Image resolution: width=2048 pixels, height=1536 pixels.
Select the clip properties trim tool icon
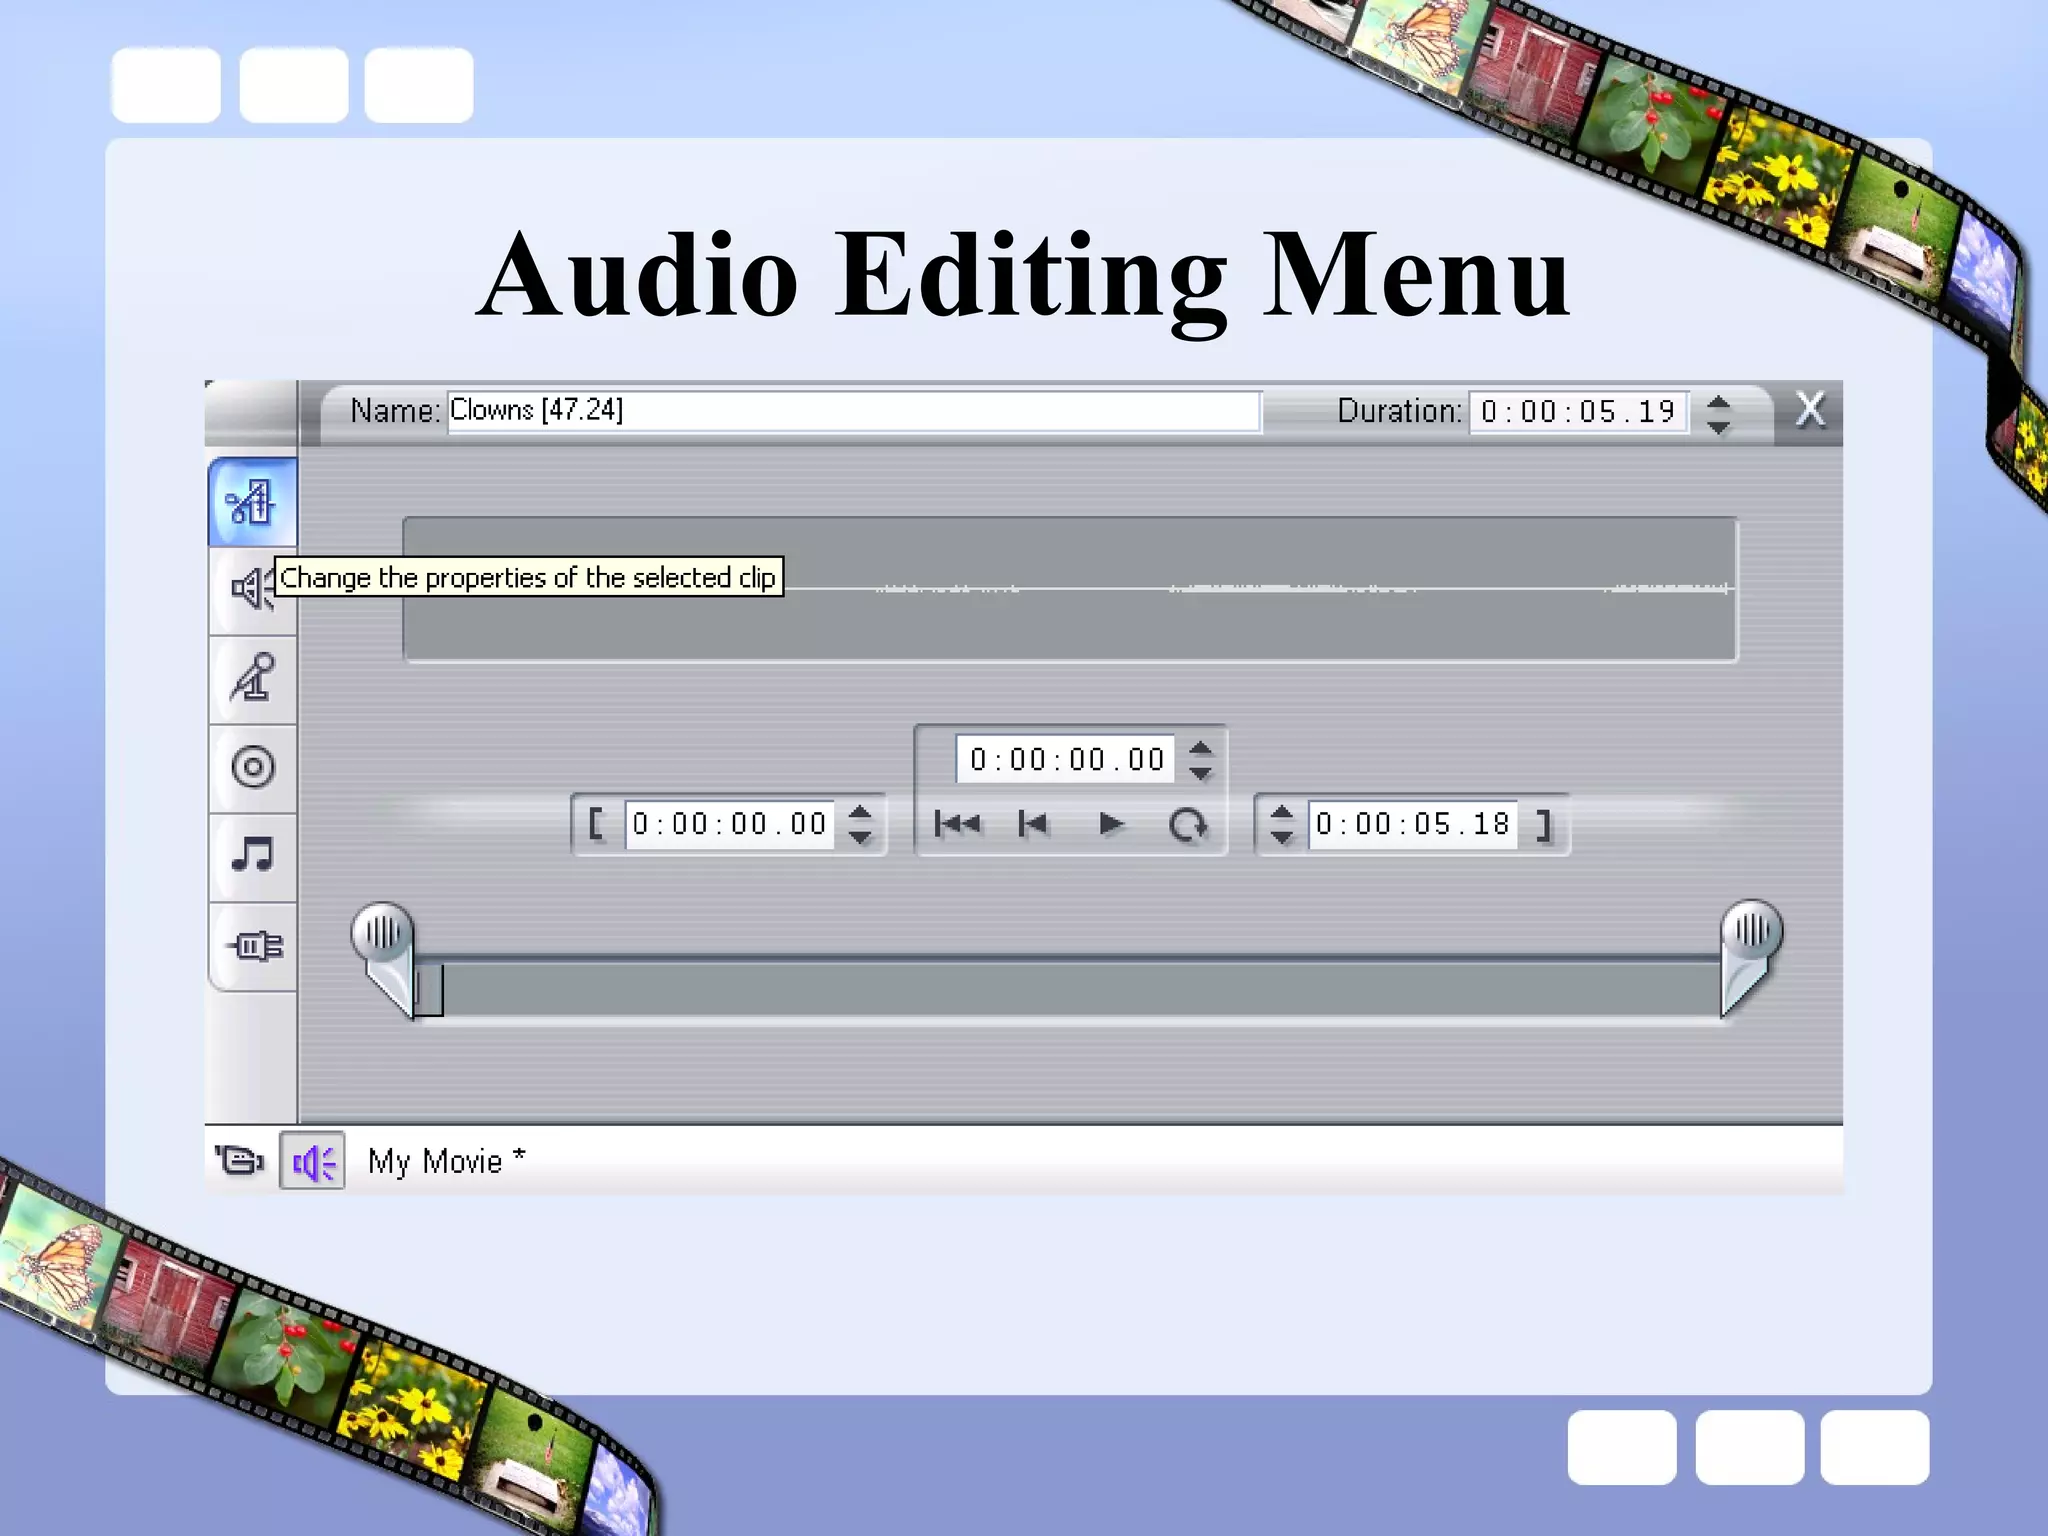tap(252, 502)
